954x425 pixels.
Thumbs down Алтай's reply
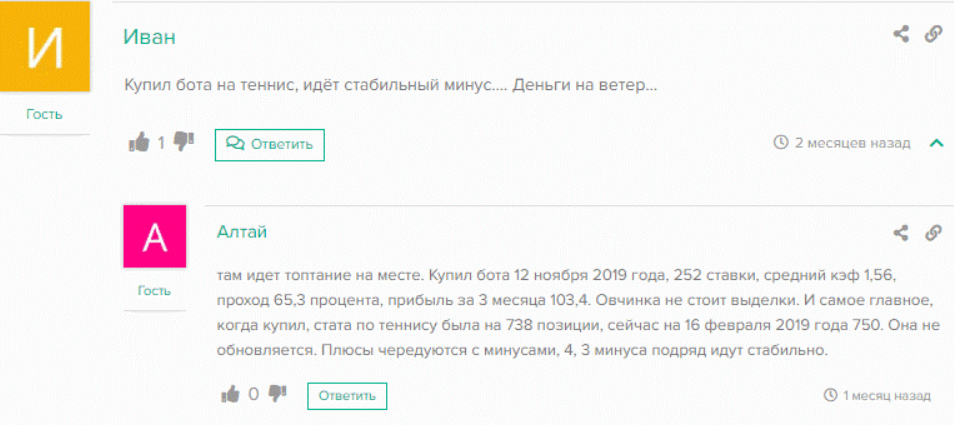coord(277,393)
